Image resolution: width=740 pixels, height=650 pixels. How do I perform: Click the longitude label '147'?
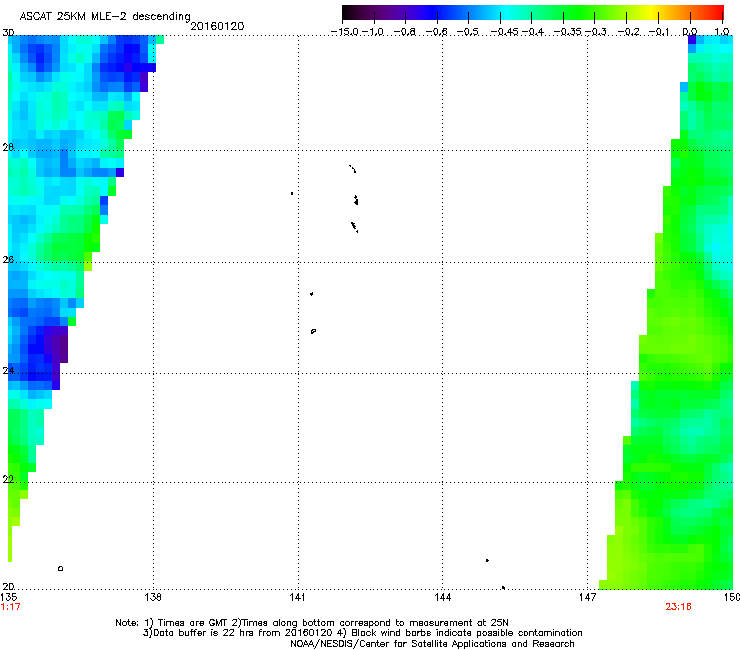pos(587,597)
